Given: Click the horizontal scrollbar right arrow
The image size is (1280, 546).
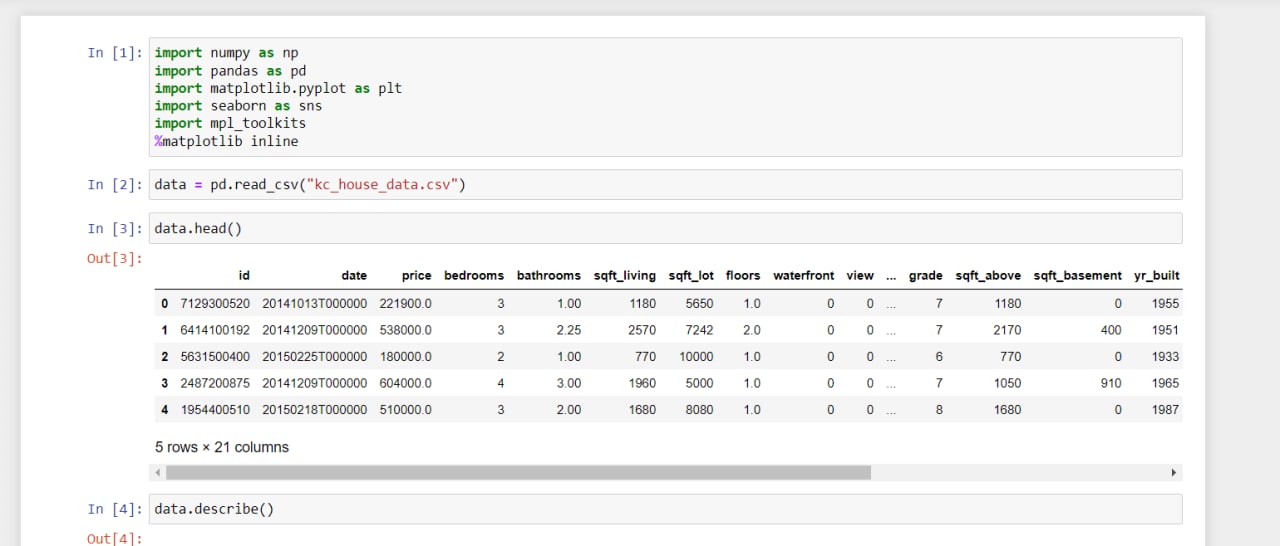Looking at the screenshot, I should 1175,472.
